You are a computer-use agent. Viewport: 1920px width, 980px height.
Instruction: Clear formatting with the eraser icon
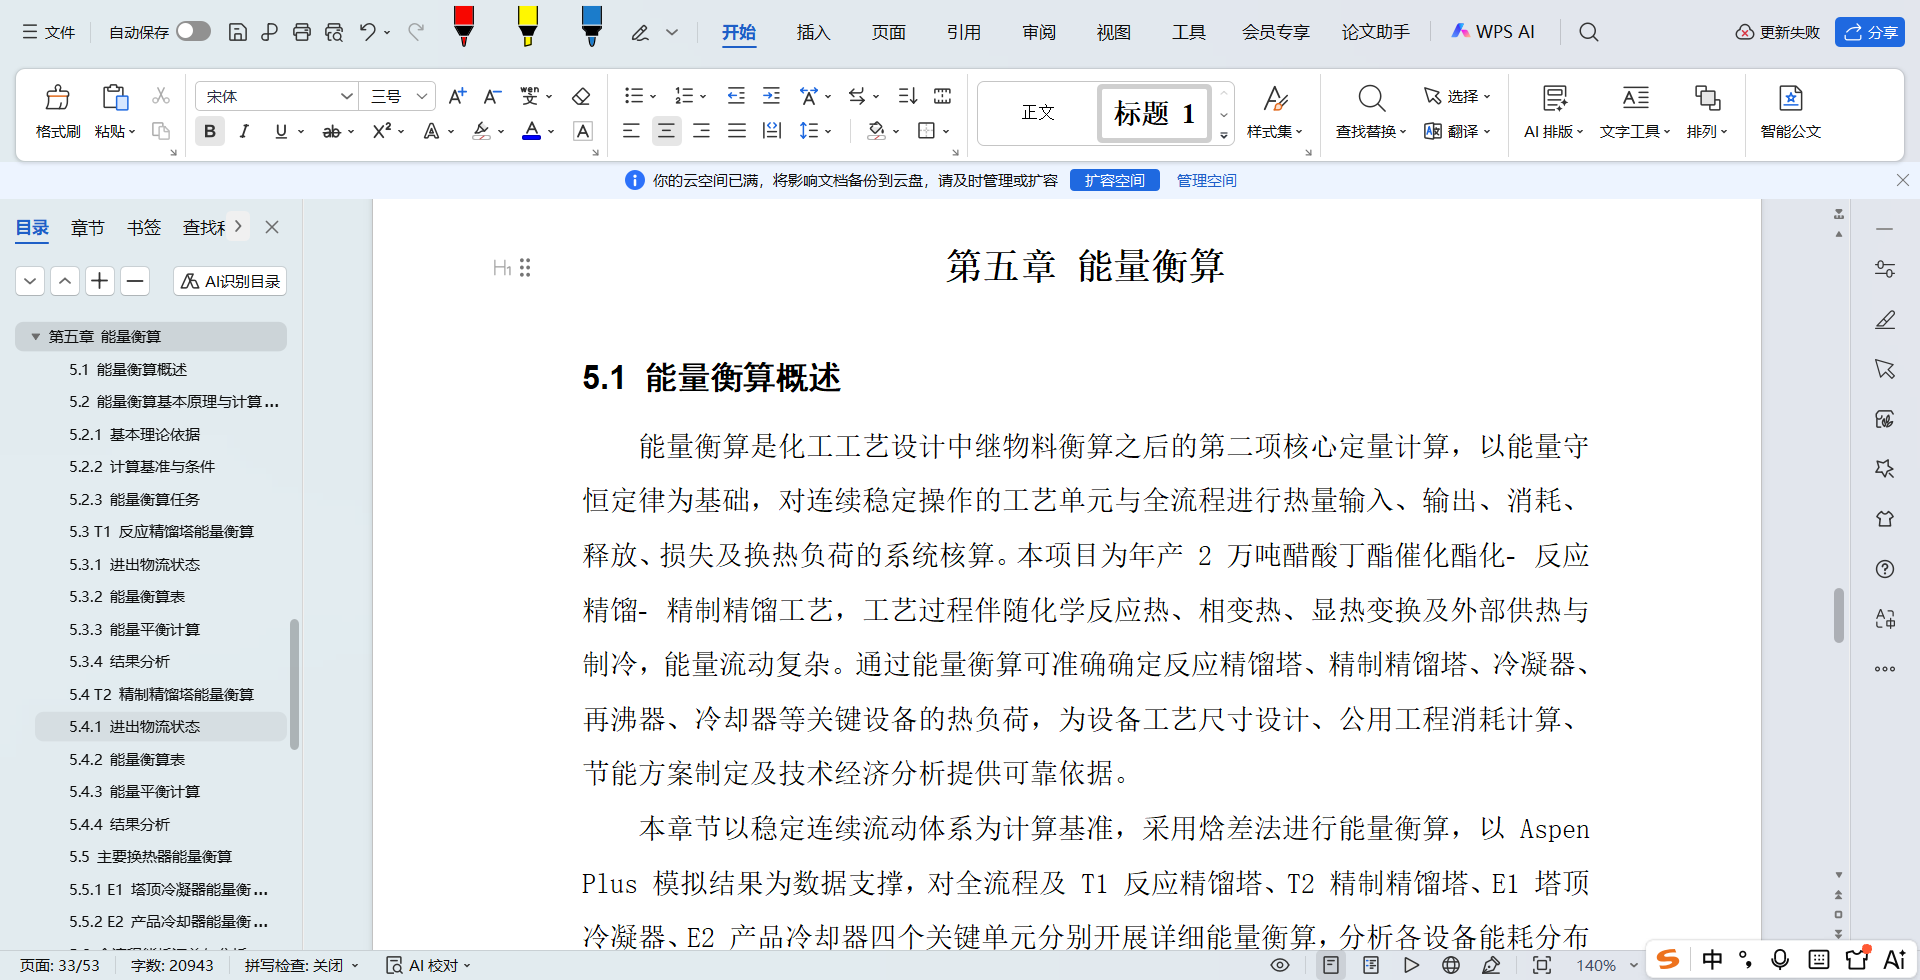(x=581, y=96)
